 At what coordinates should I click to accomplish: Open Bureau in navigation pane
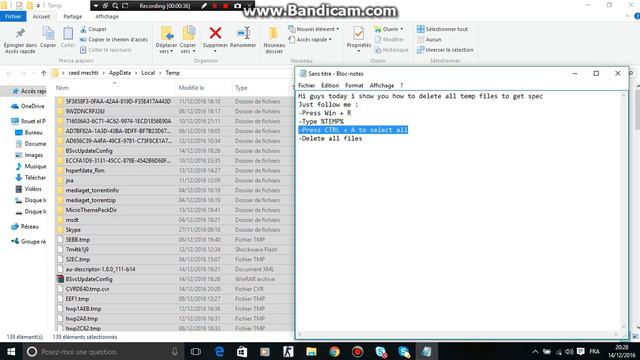tap(29, 133)
